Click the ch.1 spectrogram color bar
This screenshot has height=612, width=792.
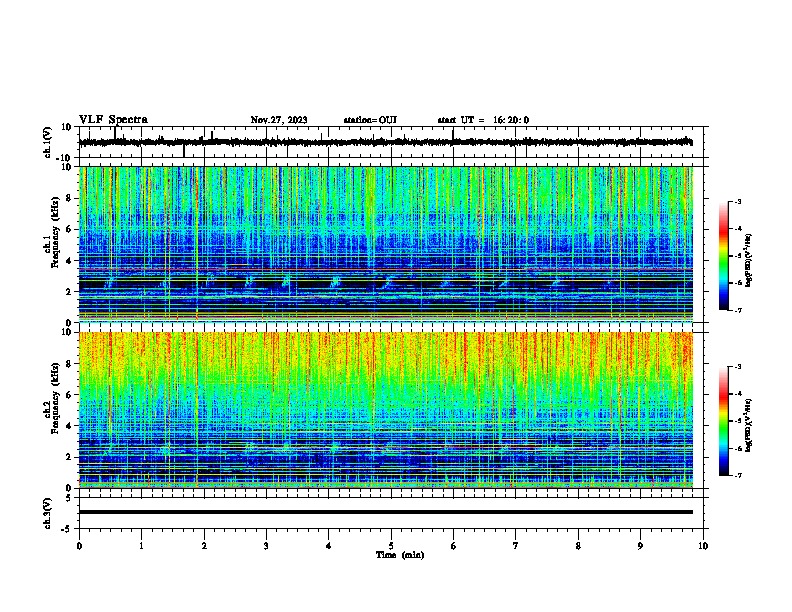pyautogui.click(x=723, y=256)
